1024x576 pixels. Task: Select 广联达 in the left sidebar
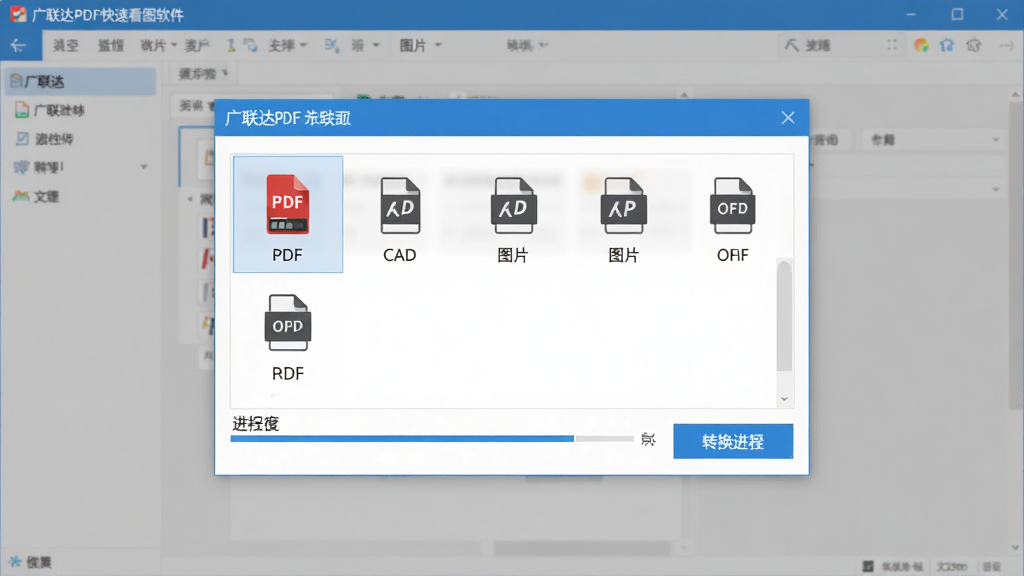click(x=80, y=82)
